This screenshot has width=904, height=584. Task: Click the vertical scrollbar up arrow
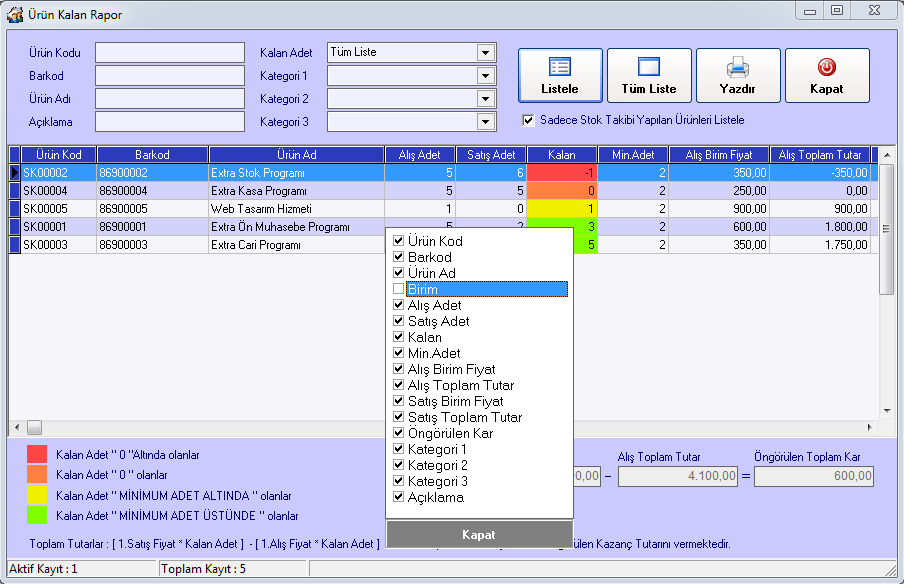[887, 154]
